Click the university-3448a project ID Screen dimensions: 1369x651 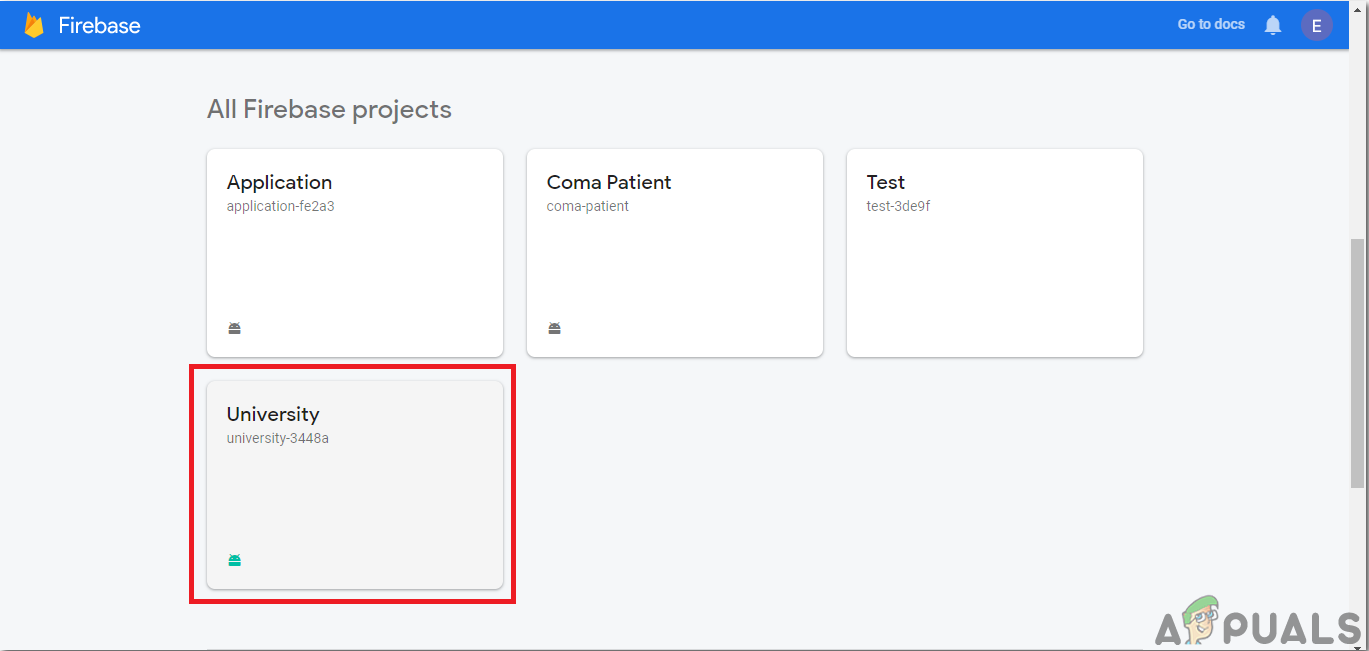278,438
